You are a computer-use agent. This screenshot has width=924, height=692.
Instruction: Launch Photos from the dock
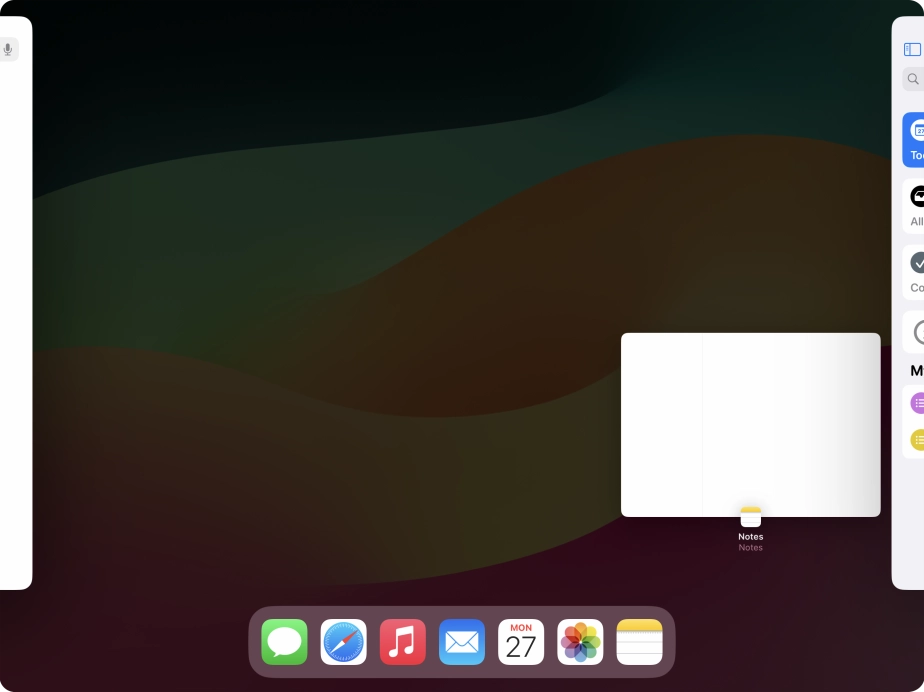pyautogui.click(x=580, y=642)
